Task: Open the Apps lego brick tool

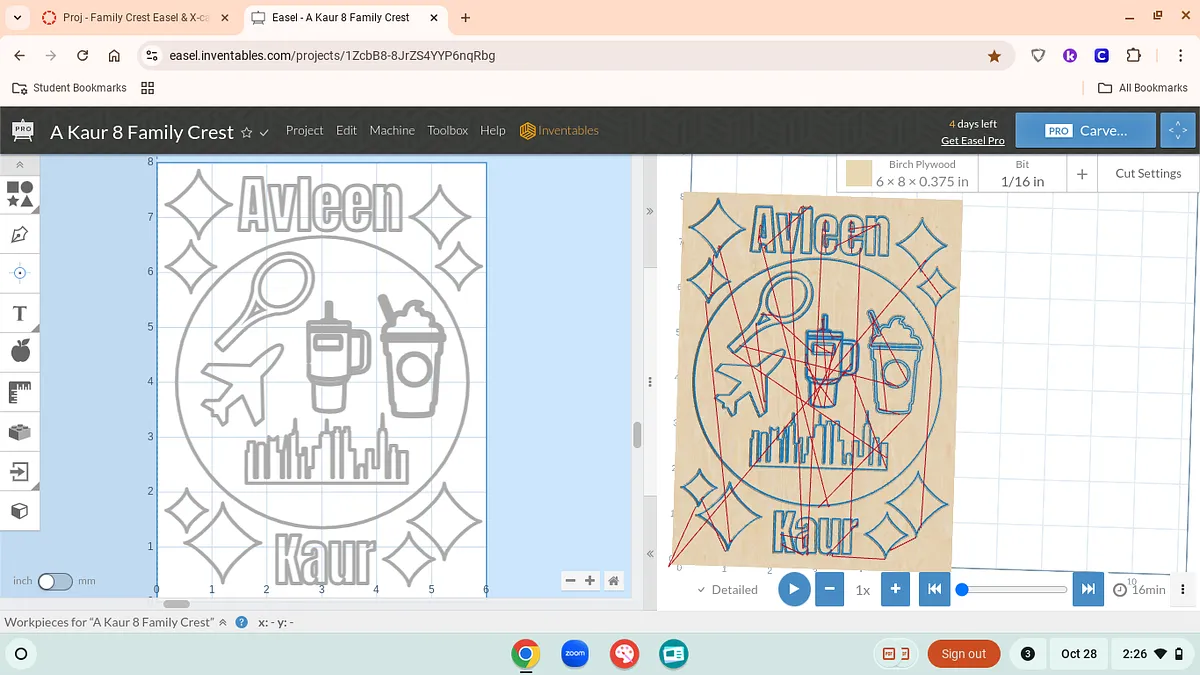Action: pyautogui.click(x=20, y=432)
